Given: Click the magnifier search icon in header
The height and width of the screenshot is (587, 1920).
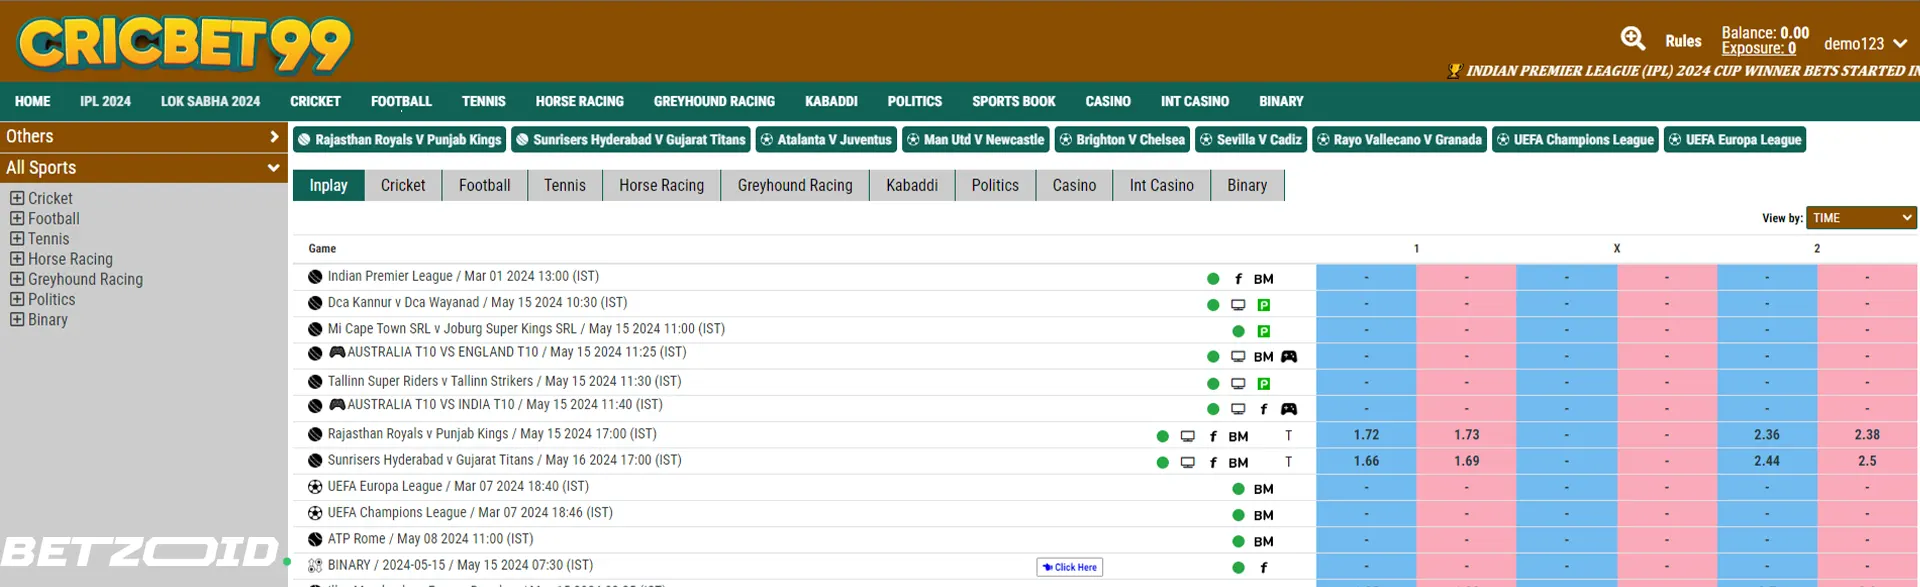Looking at the screenshot, I should pos(1632,39).
